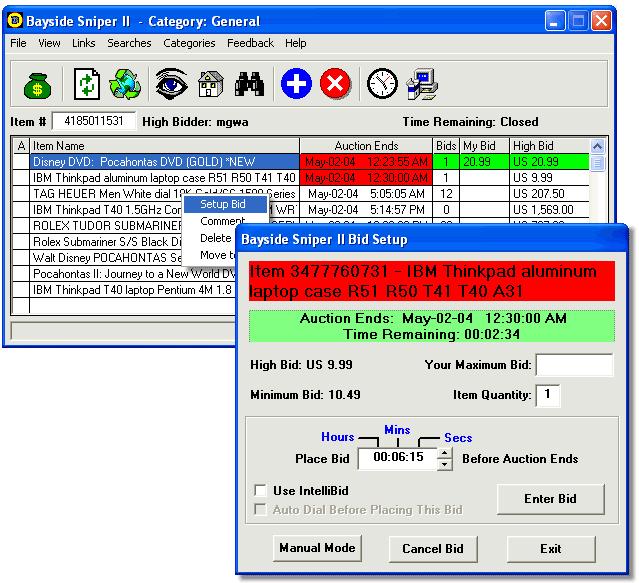The width and height of the screenshot is (639, 583).
Task: Choose Setup Bid in the context menu
Action: point(225,204)
